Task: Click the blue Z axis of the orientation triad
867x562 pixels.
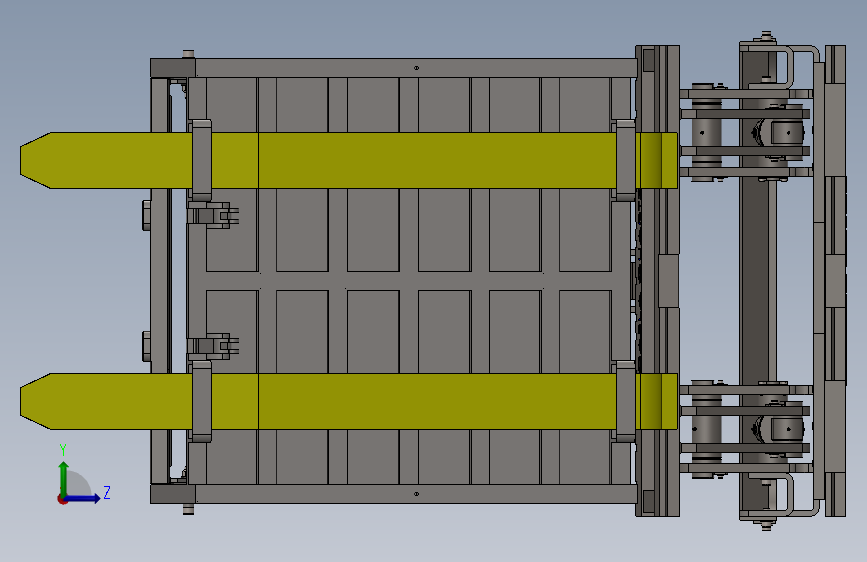Action: (x=82, y=498)
